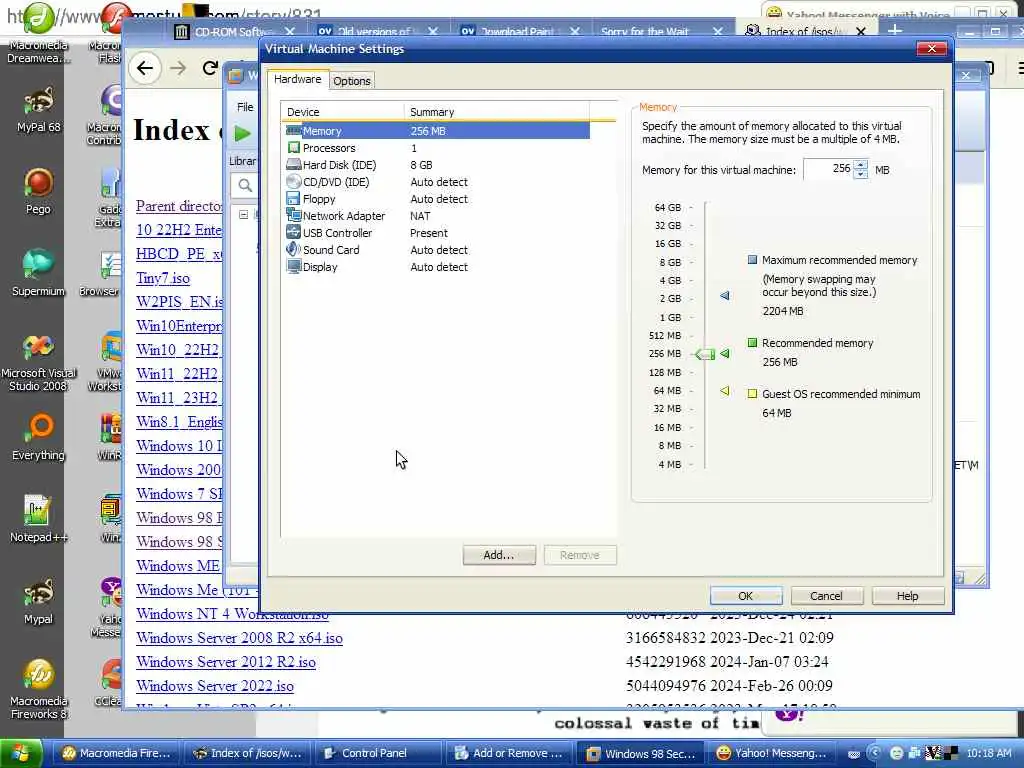The image size is (1024, 768).
Task: Open a new browser tab with plus button
Action: [895, 30]
